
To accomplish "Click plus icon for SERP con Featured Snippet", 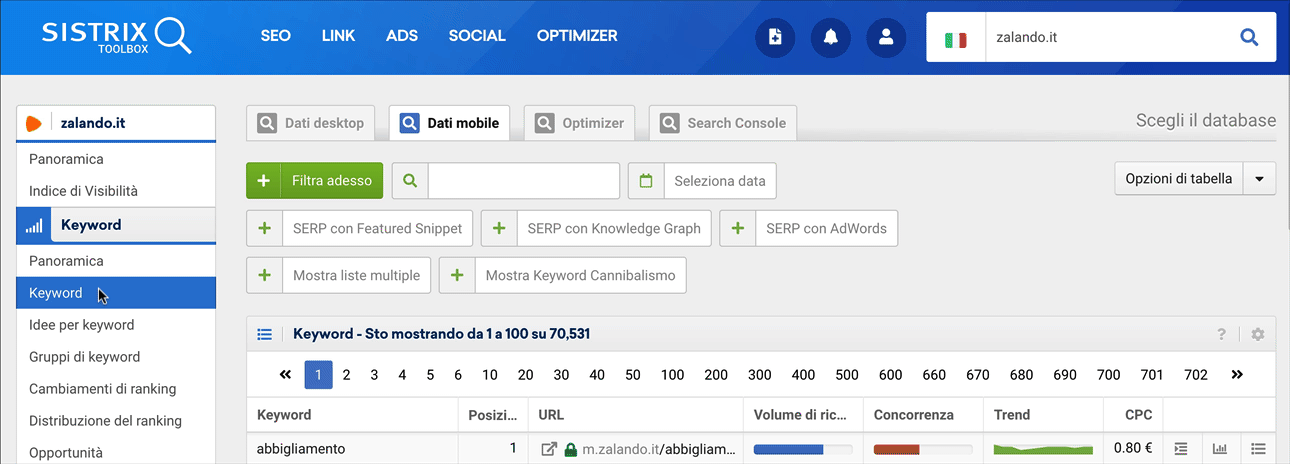I will [x=264, y=228].
